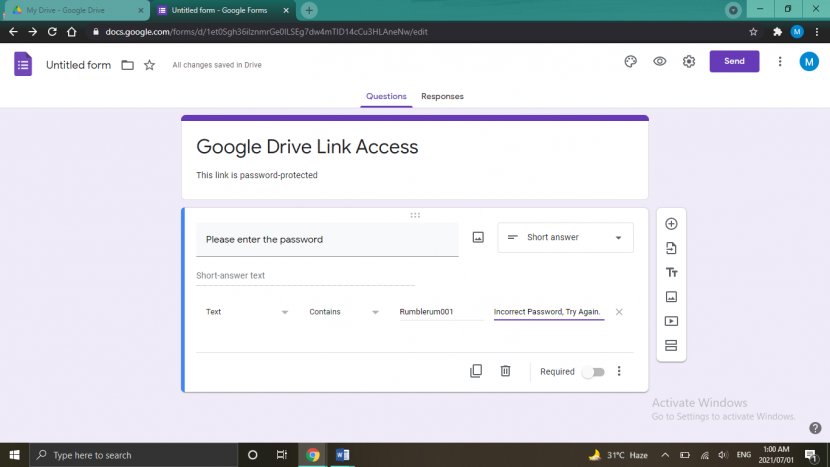Go back to the previous page
830x467 pixels.
pos(13,32)
